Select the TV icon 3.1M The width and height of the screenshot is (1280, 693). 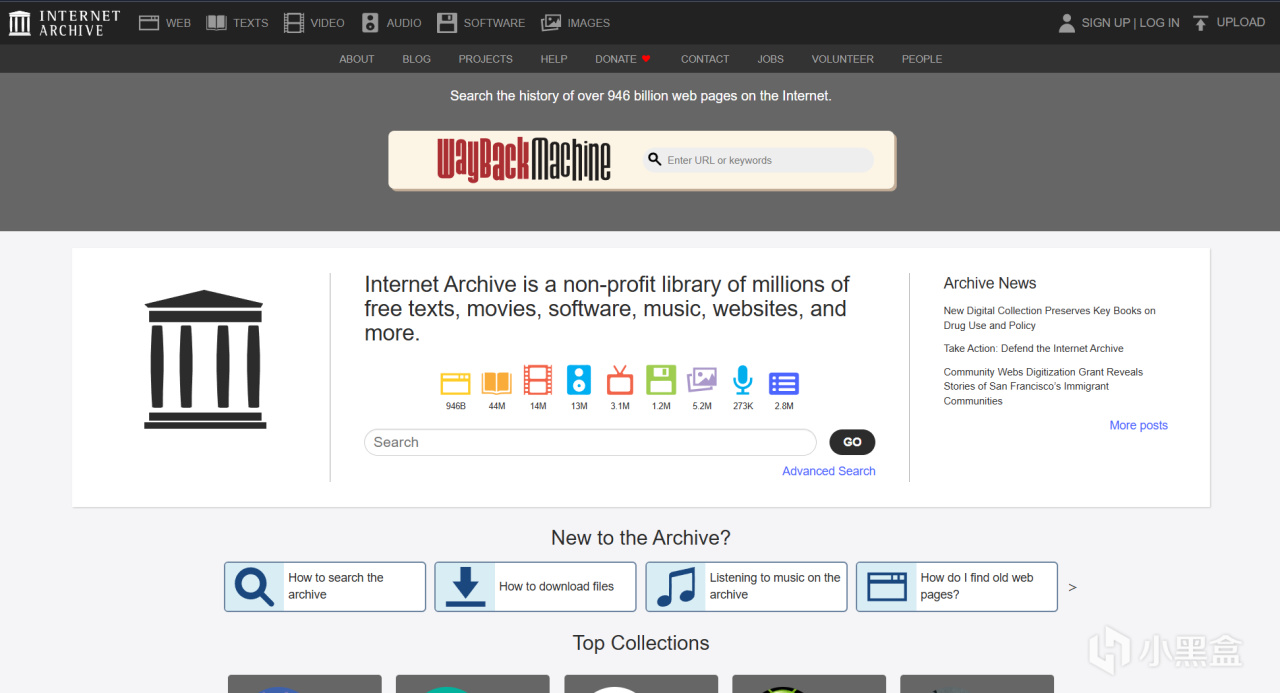pyautogui.click(x=620, y=380)
